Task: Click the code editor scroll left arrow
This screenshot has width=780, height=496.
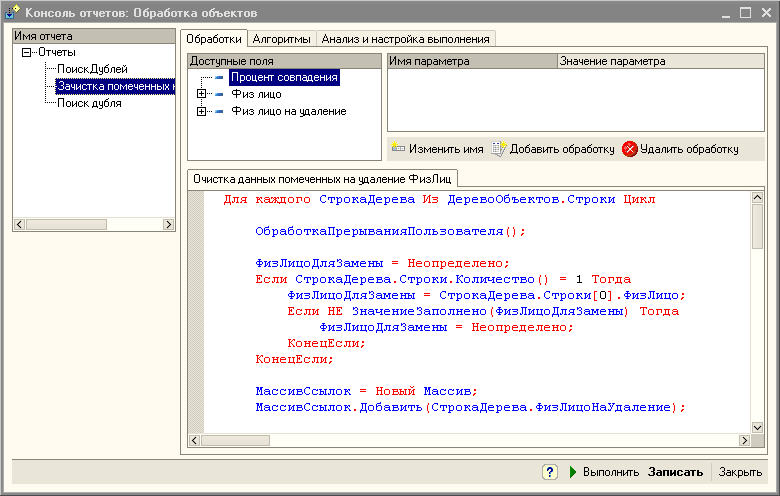Action: 195,440
